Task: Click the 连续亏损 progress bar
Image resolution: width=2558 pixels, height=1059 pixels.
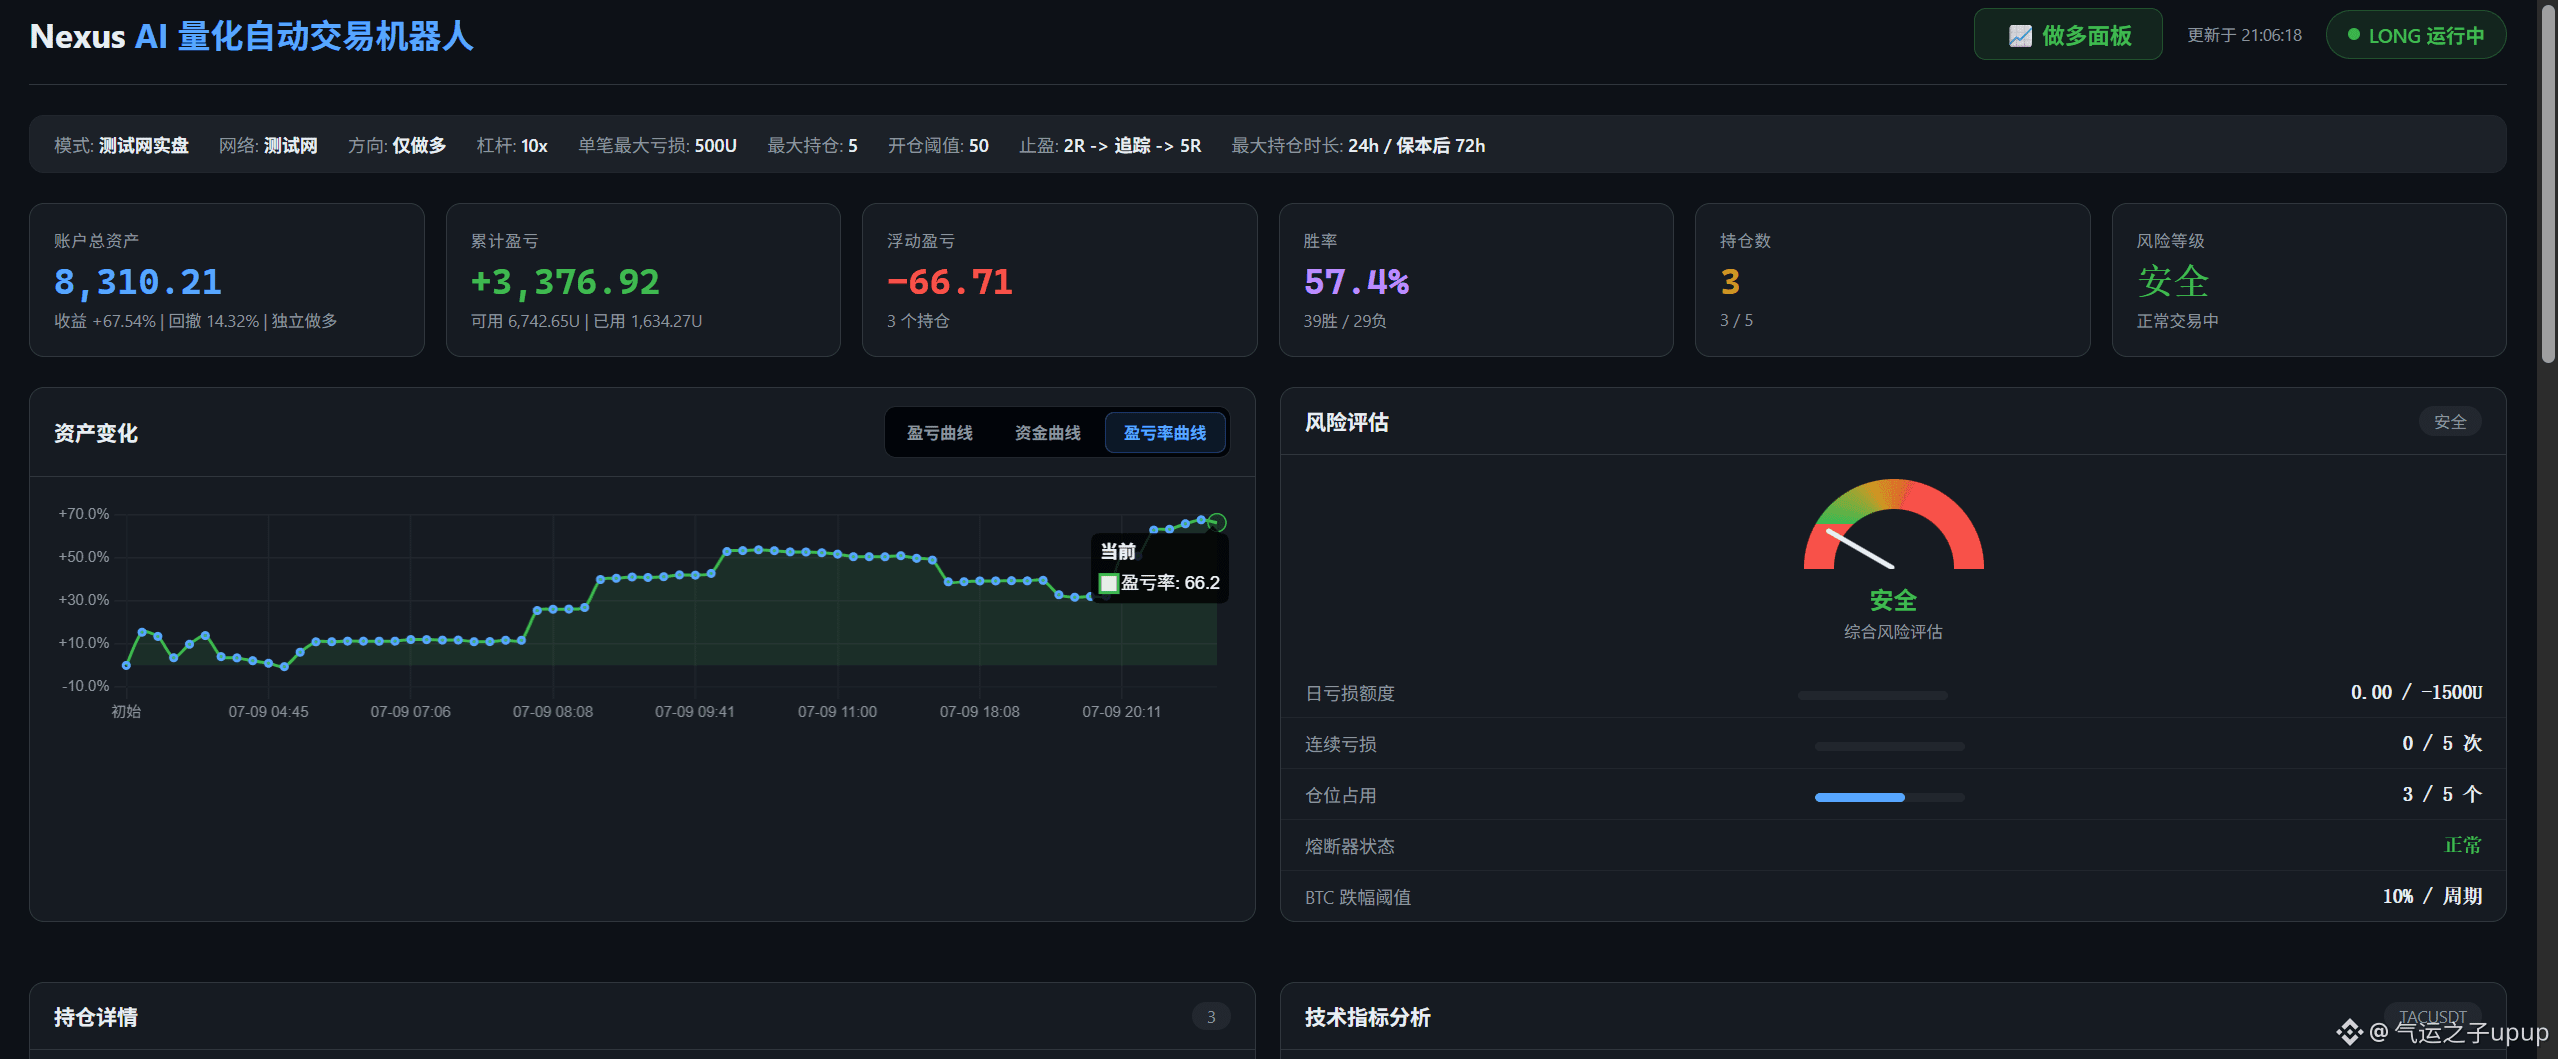Action: [1890, 746]
